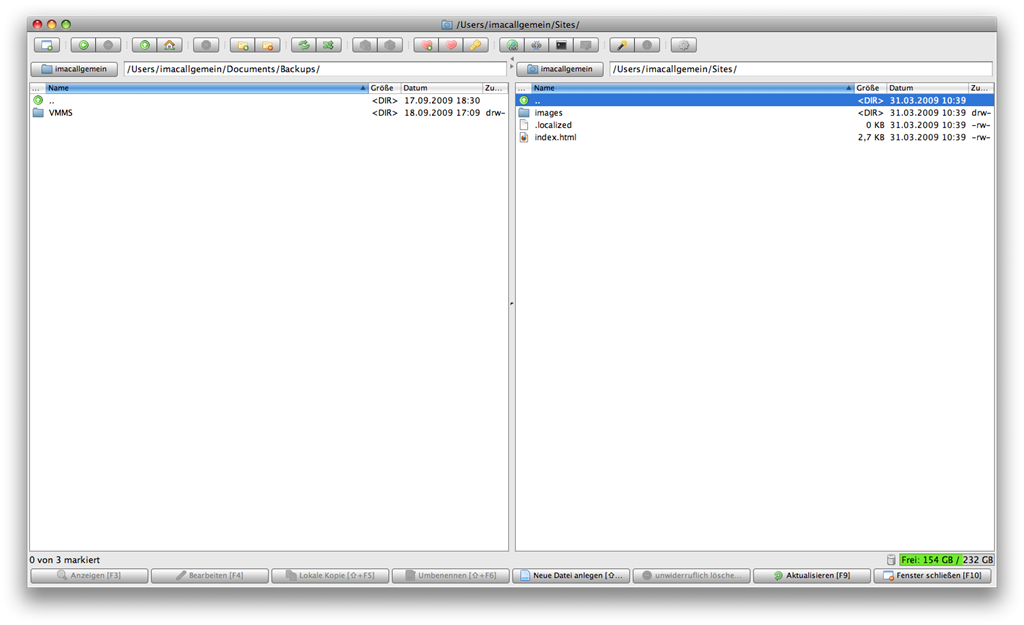Click left panel Zu... permissions column header
The image size is (1024, 625).
pyautogui.click(x=494, y=88)
